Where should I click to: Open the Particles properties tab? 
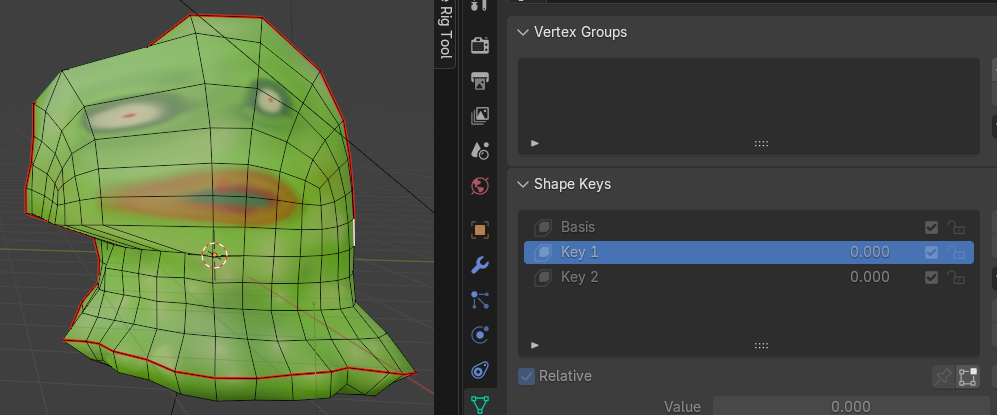coord(480,299)
